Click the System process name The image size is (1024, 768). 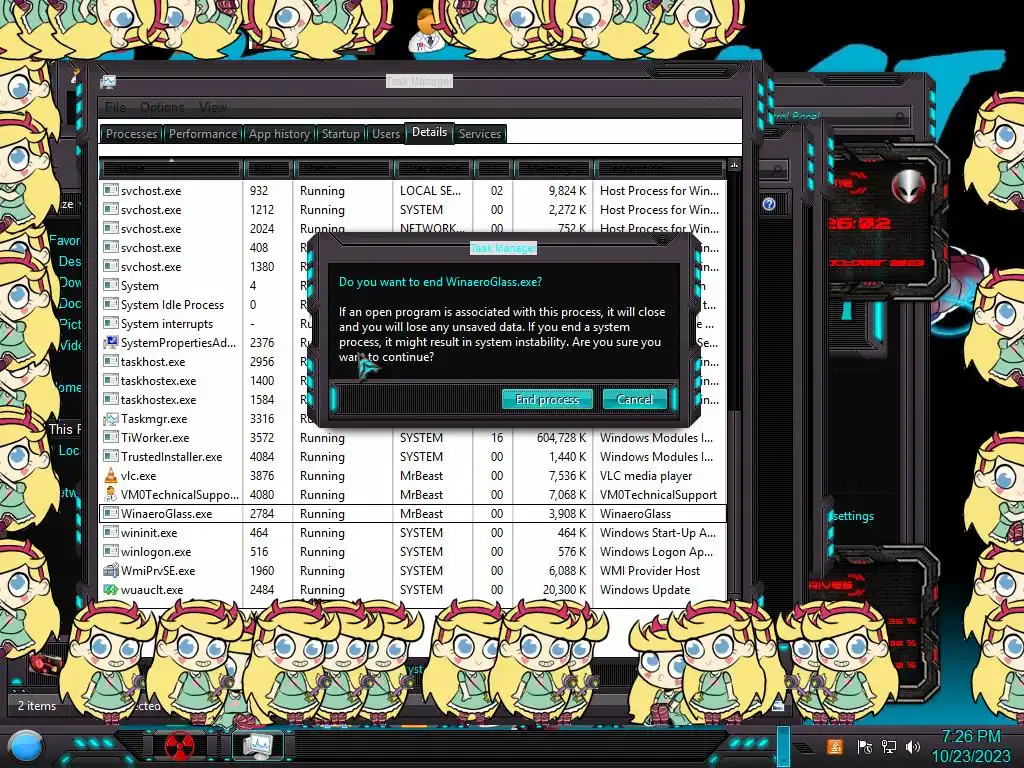[x=139, y=286]
